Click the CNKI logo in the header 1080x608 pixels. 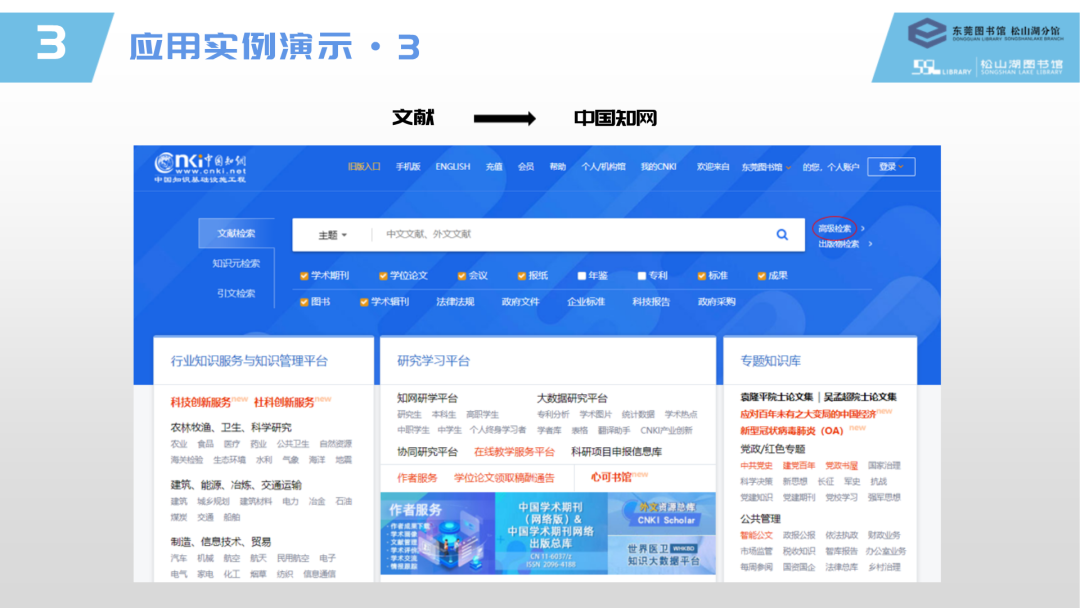(x=200, y=168)
